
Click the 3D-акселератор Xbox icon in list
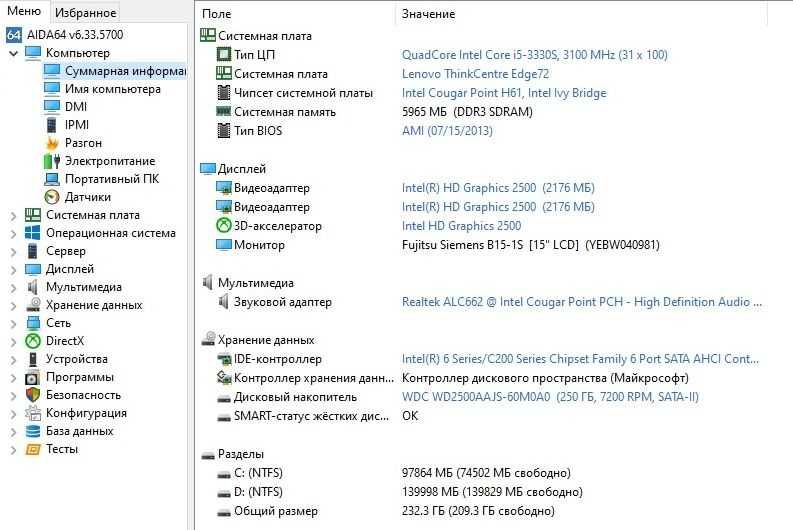click(x=224, y=226)
